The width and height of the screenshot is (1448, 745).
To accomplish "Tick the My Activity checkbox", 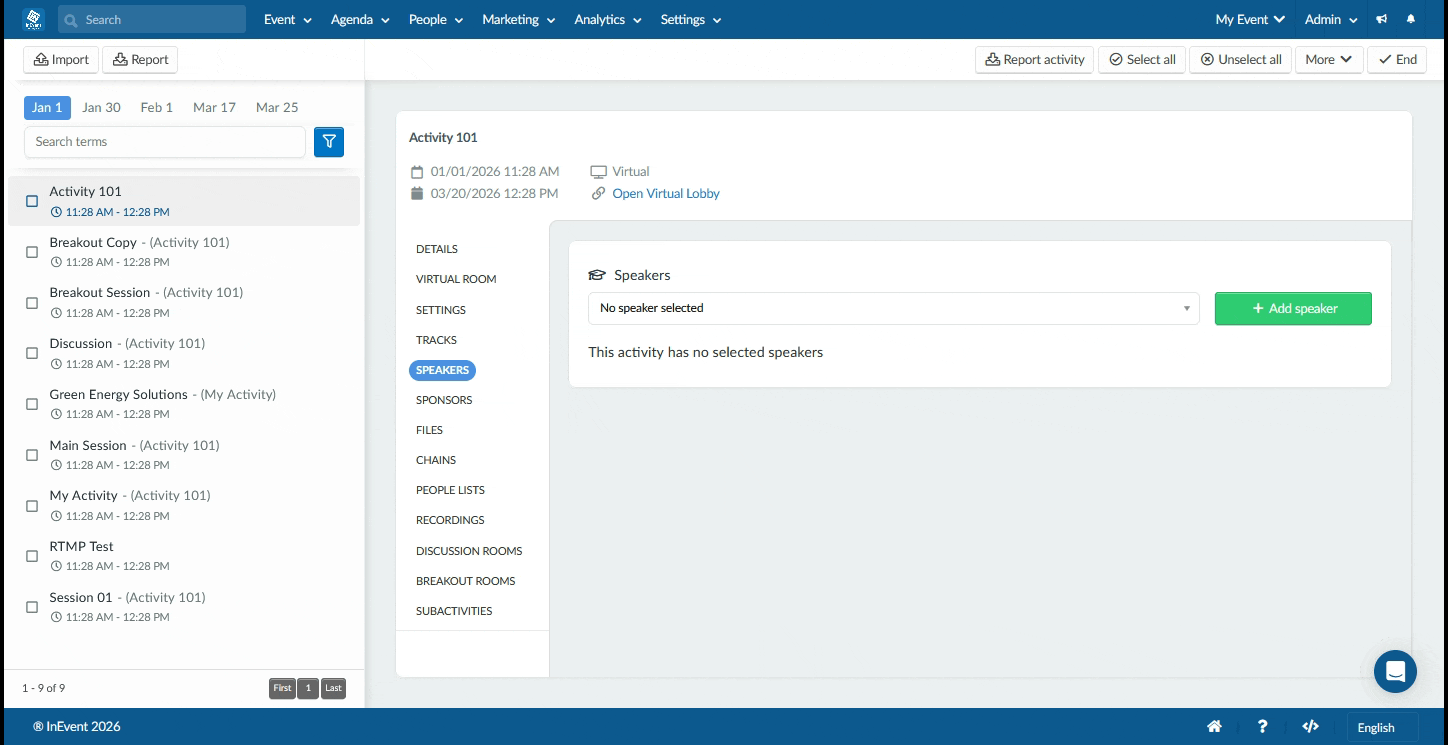I will [x=32, y=506].
